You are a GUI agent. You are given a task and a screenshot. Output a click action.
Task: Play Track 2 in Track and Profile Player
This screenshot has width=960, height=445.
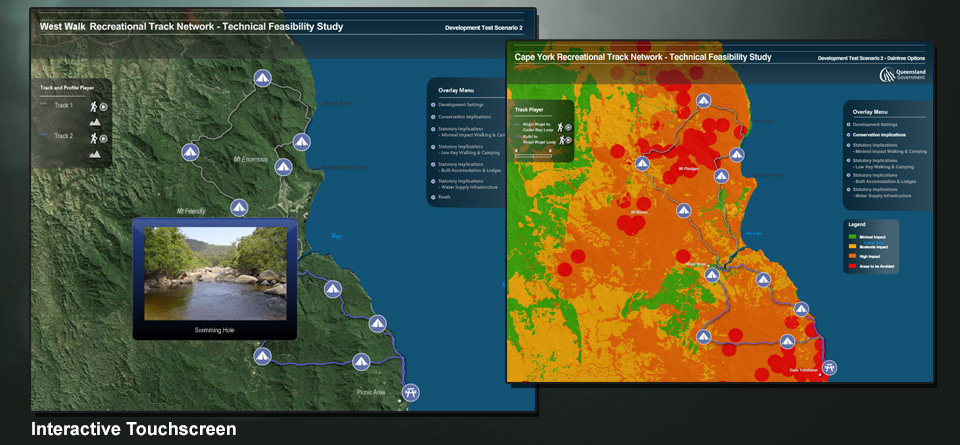point(104,138)
